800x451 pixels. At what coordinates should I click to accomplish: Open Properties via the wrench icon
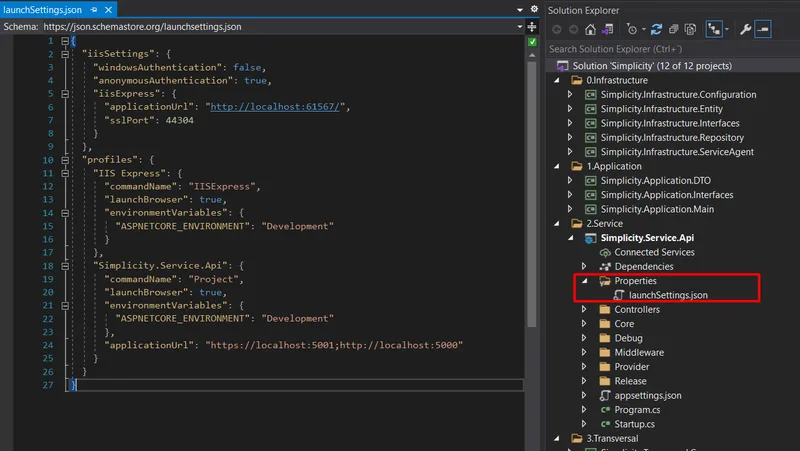tap(745, 30)
